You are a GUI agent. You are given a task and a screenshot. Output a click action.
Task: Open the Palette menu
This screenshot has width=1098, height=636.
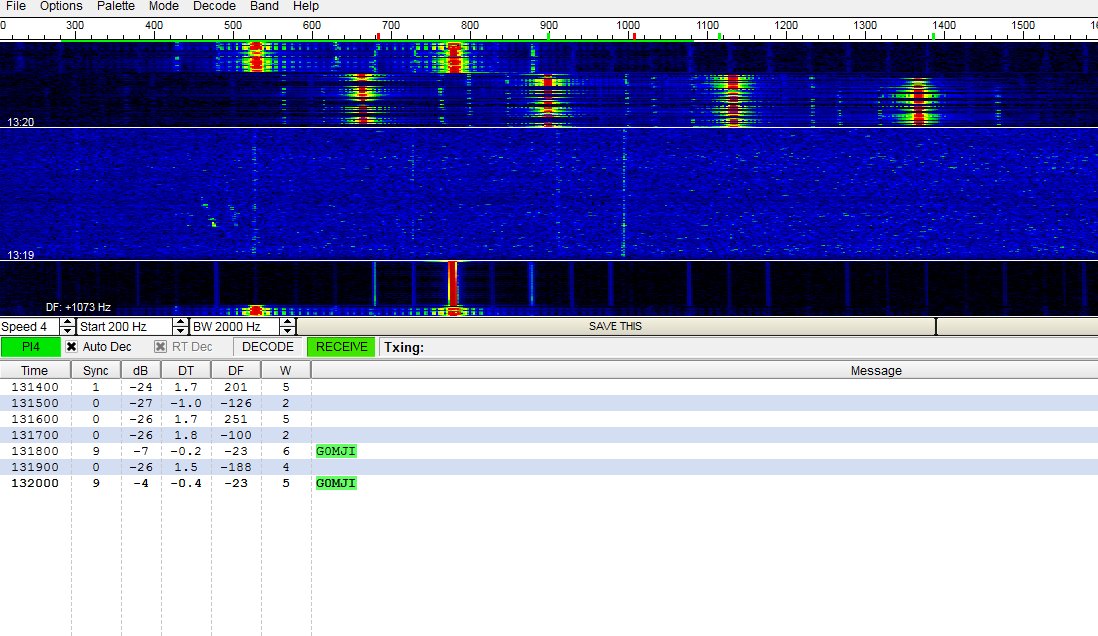pyautogui.click(x=116, y=6)
